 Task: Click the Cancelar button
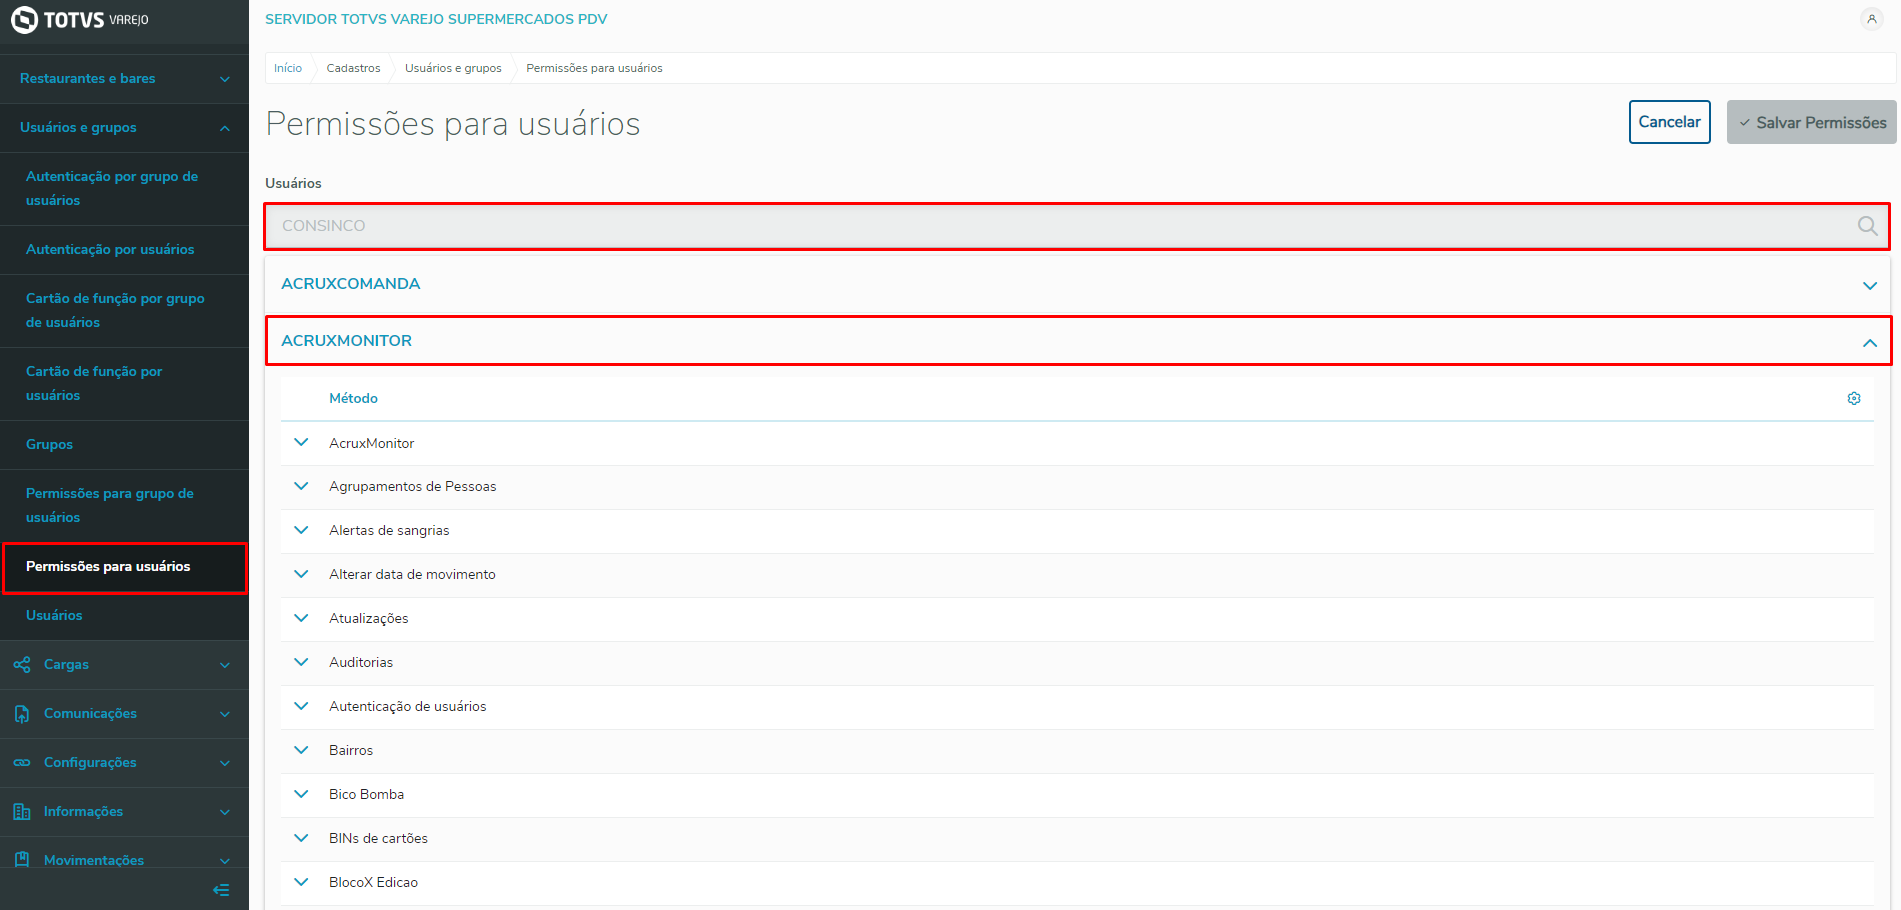tap(1669, 122)
